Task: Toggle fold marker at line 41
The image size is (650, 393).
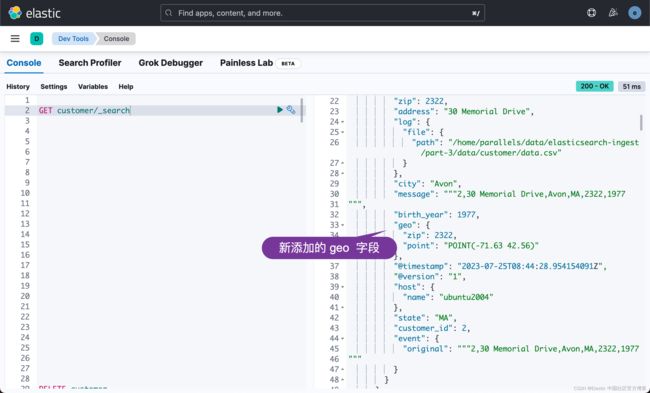Action: [343, 308]
